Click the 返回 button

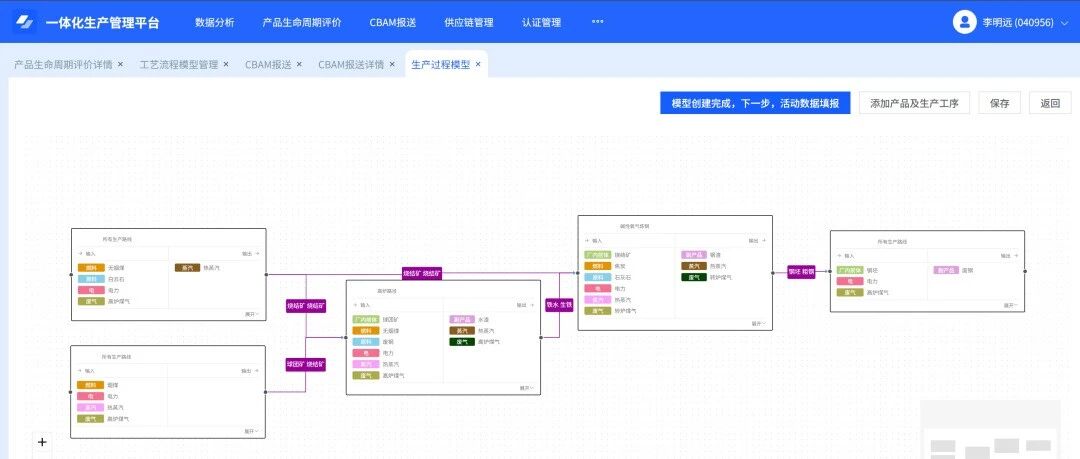click(1050, 103)
